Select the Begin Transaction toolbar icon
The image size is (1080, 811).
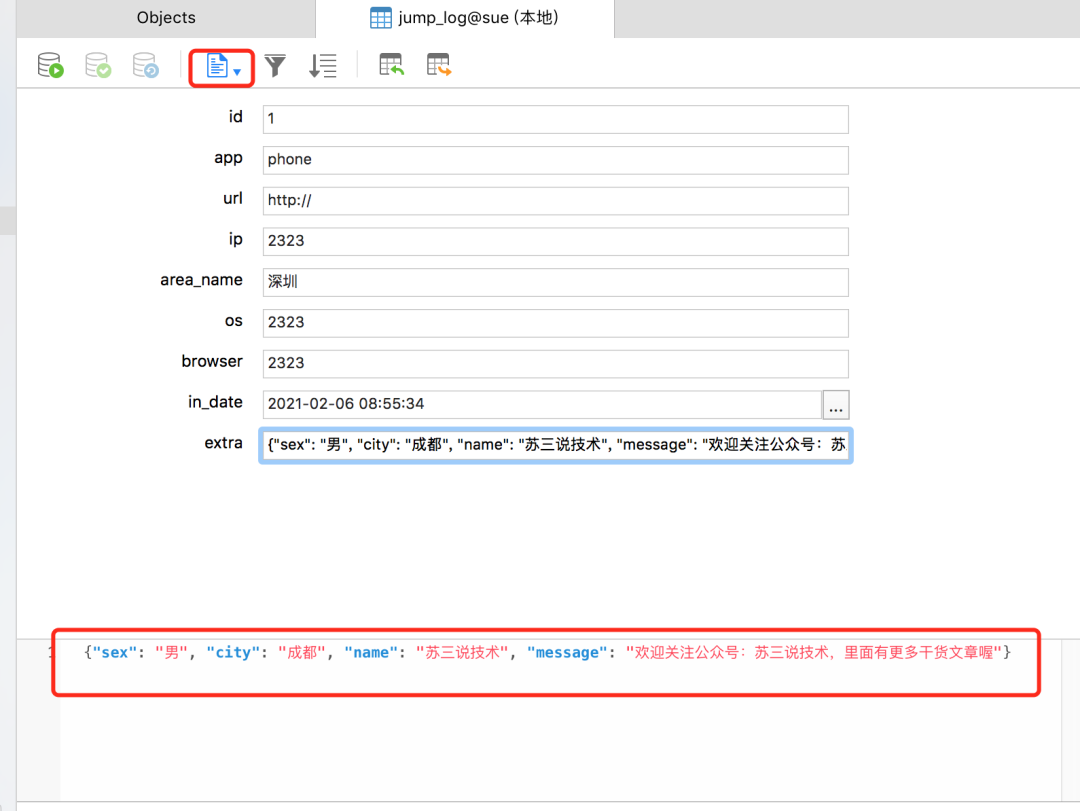(49, 64)
